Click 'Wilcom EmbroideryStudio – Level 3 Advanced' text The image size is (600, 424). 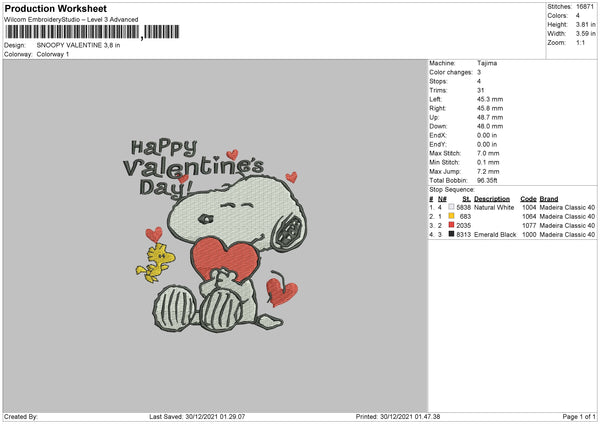tap(71, 20)
